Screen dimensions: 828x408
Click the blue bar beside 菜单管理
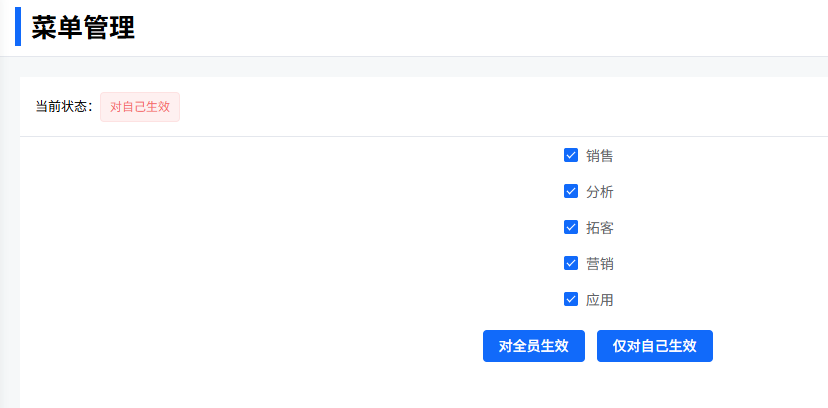click(18, 27)
